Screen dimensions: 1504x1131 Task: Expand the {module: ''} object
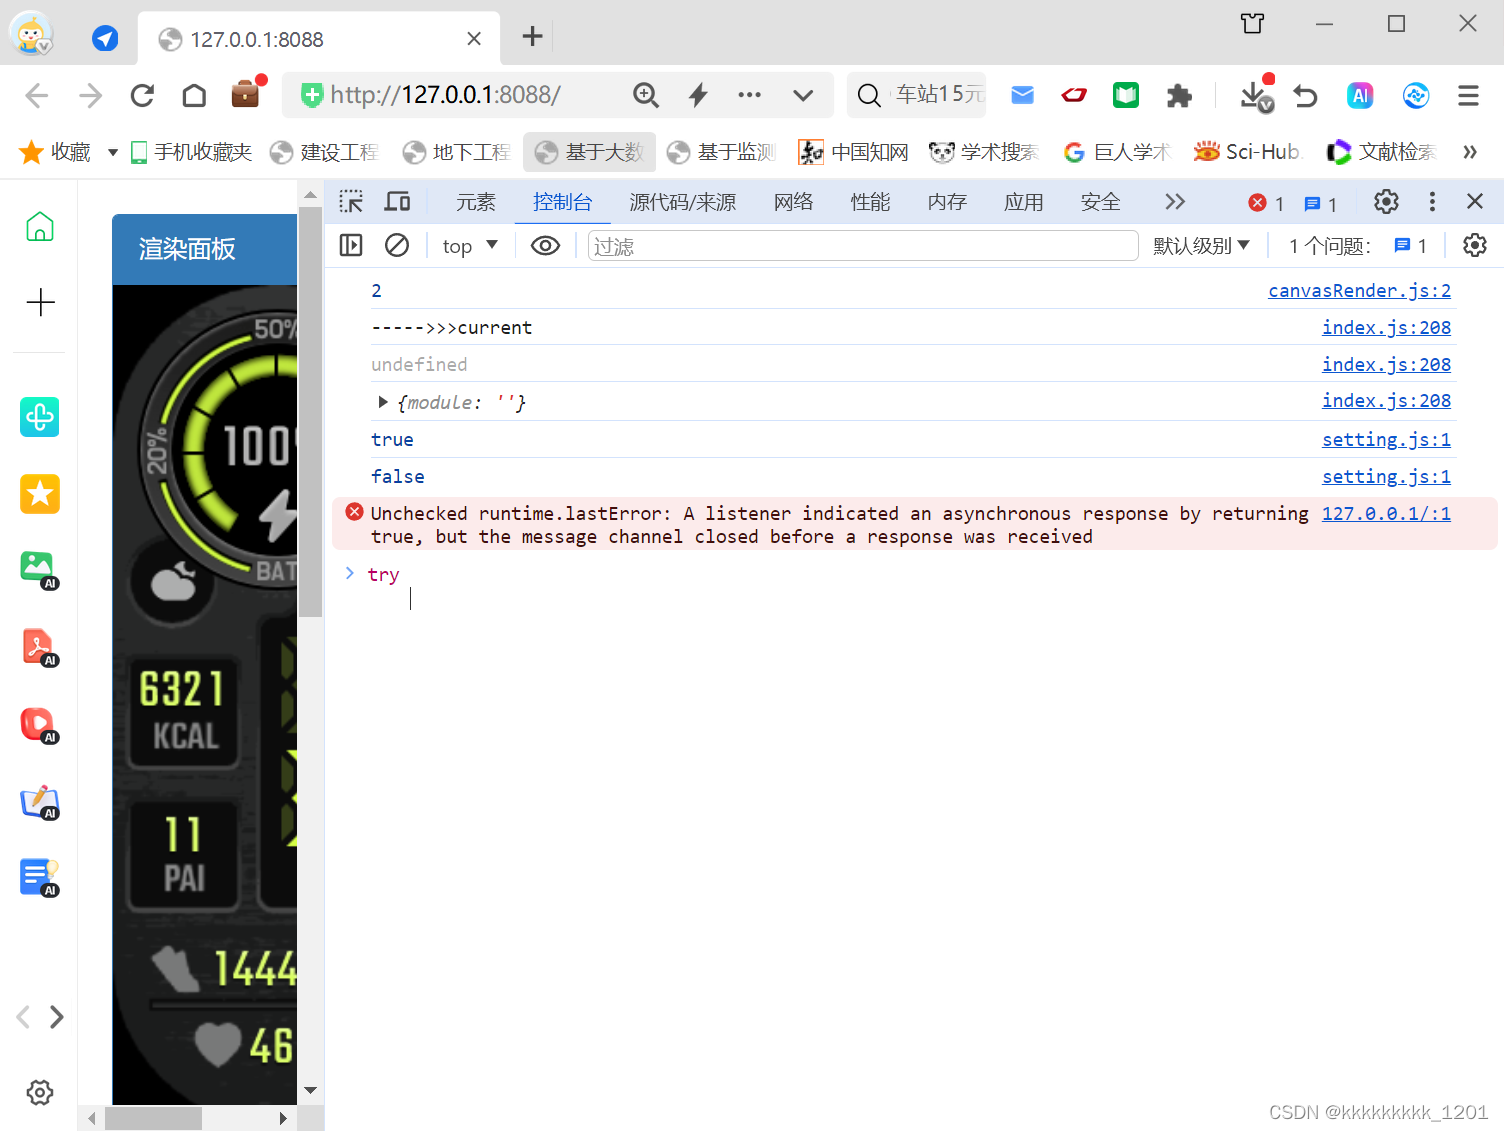[383, 402]
